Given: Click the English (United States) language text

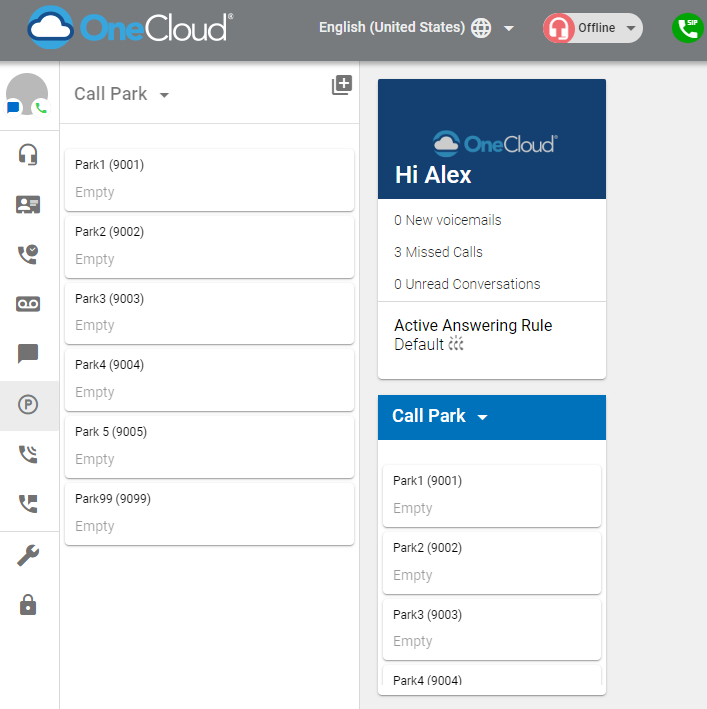Looking at the screenshot, I should point(392,28).
